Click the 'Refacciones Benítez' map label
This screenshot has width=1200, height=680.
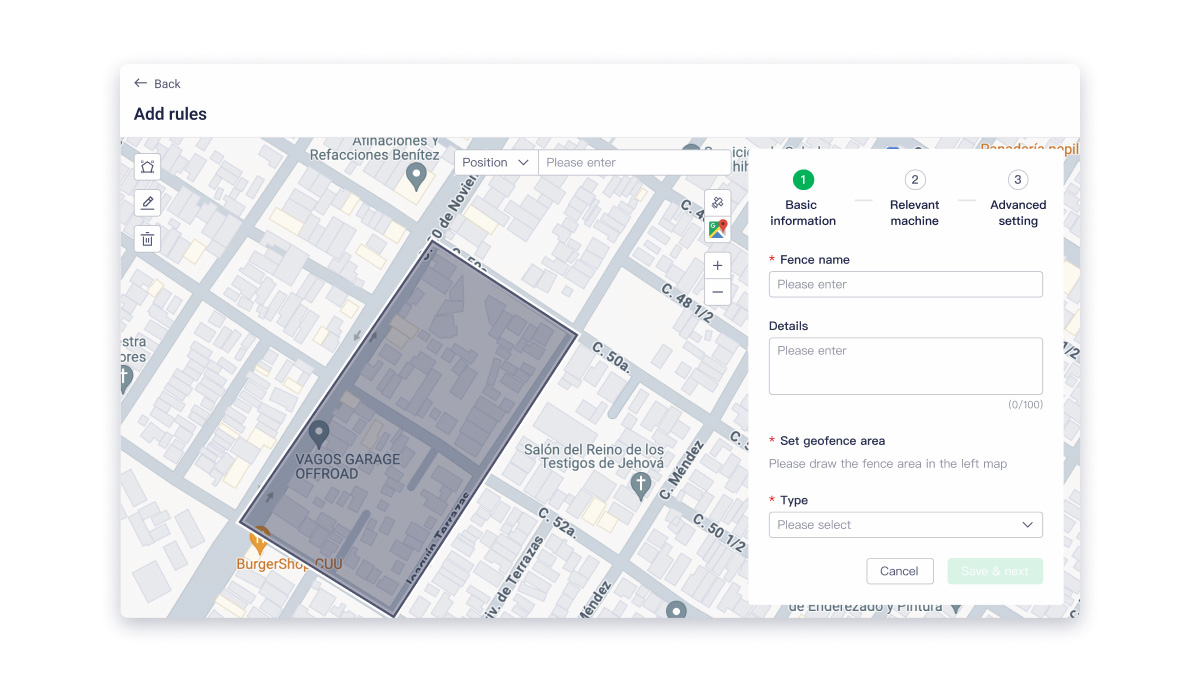click(x=374, y=155)
